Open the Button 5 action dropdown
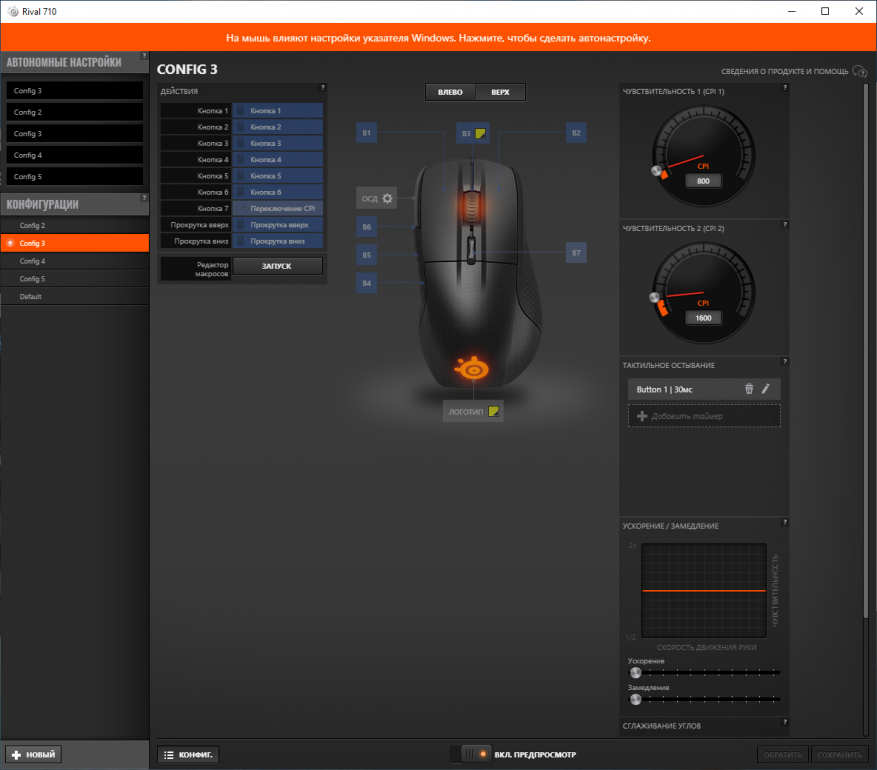 [x=277, y=176]
